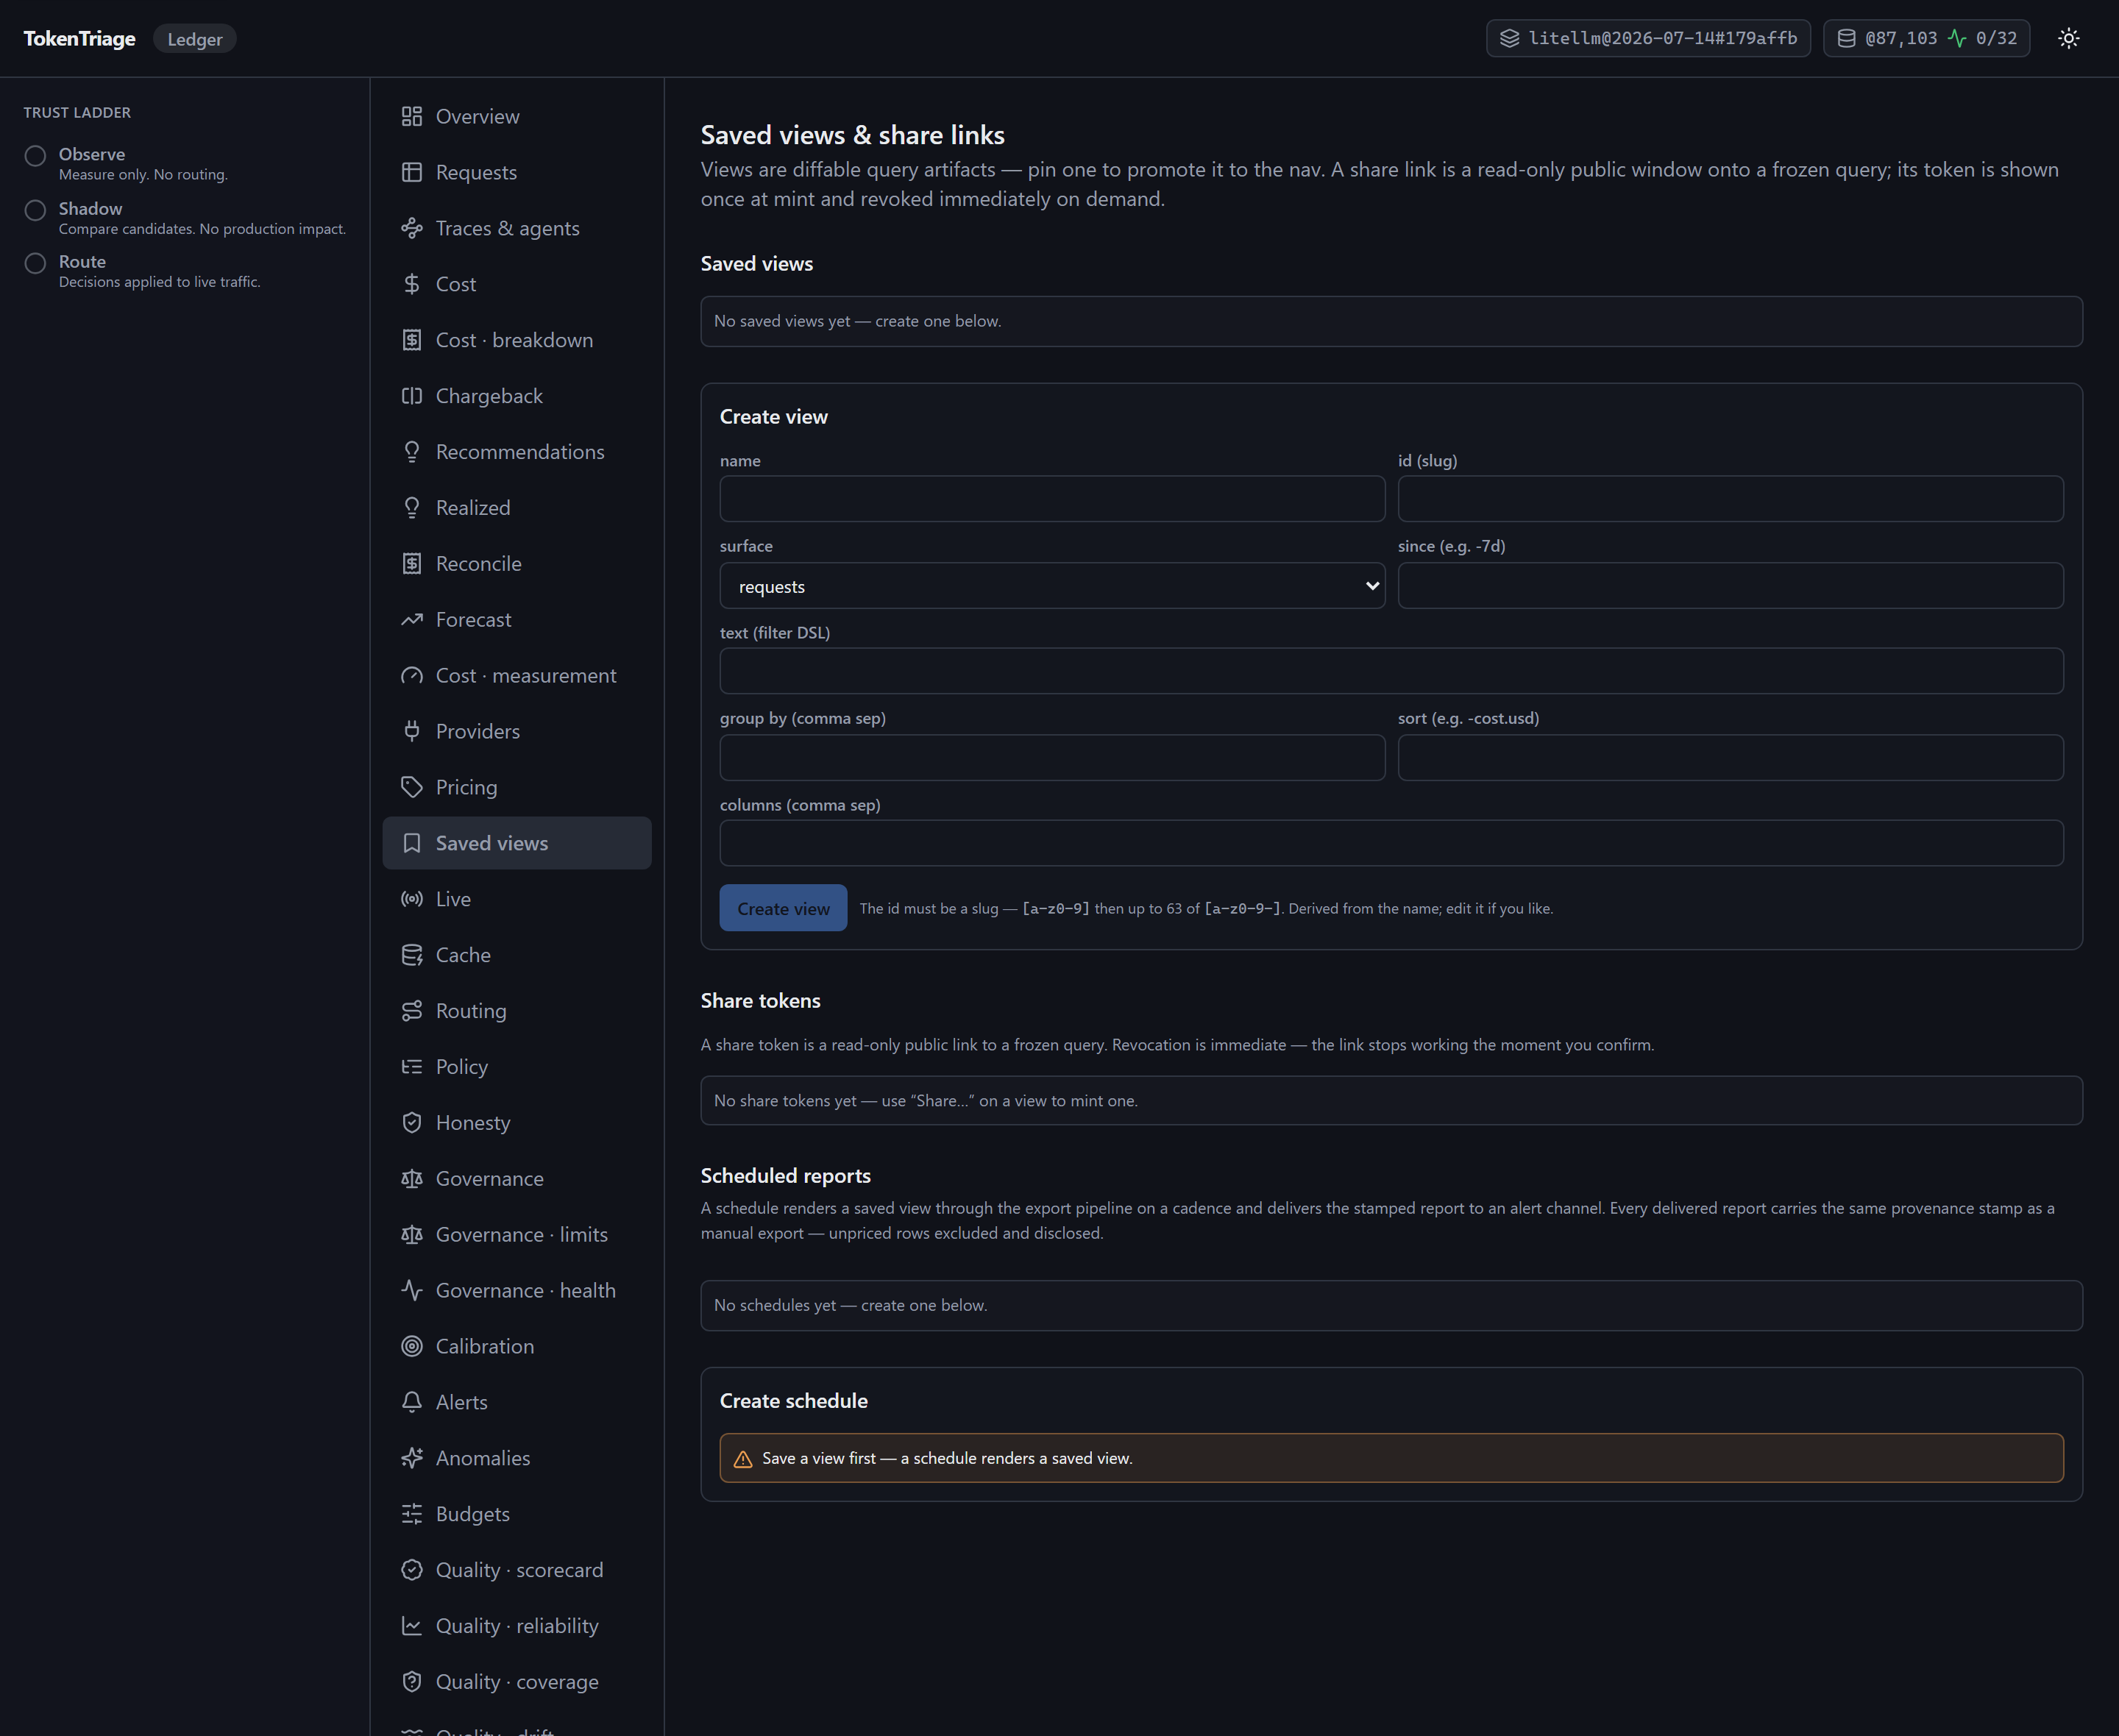
Task: Click the TokenTriage logo link
Action: (79, 38)
